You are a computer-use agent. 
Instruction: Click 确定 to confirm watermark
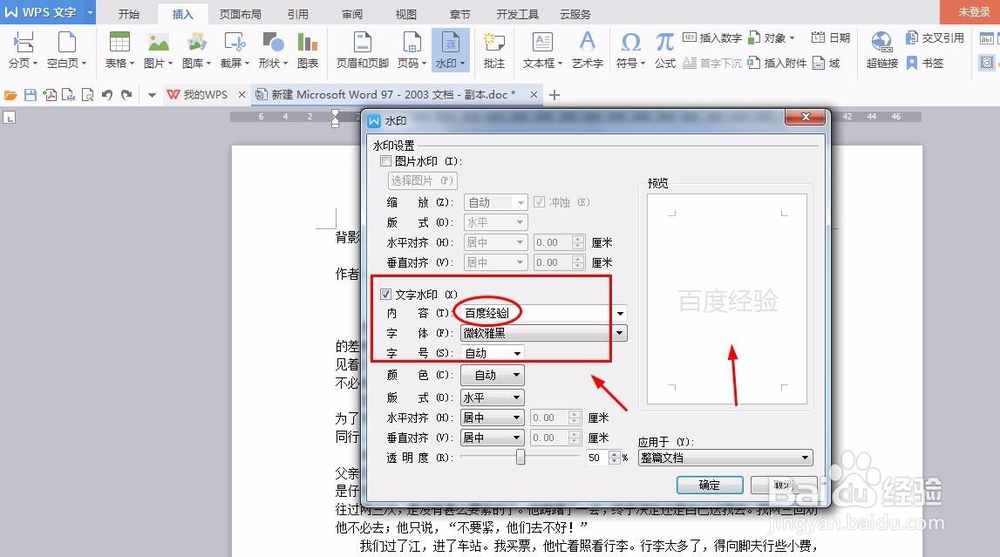coord(709,485)
